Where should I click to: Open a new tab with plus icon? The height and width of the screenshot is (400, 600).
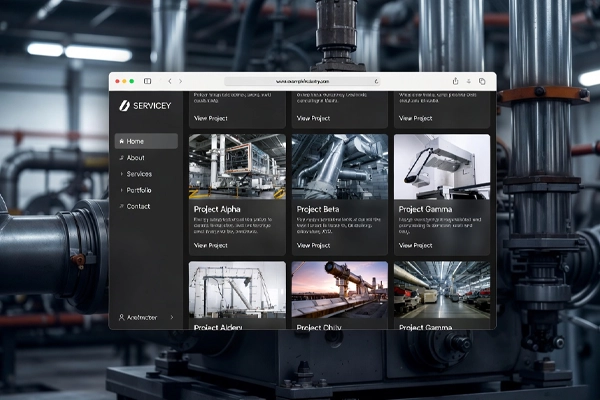tap(469, 81)
